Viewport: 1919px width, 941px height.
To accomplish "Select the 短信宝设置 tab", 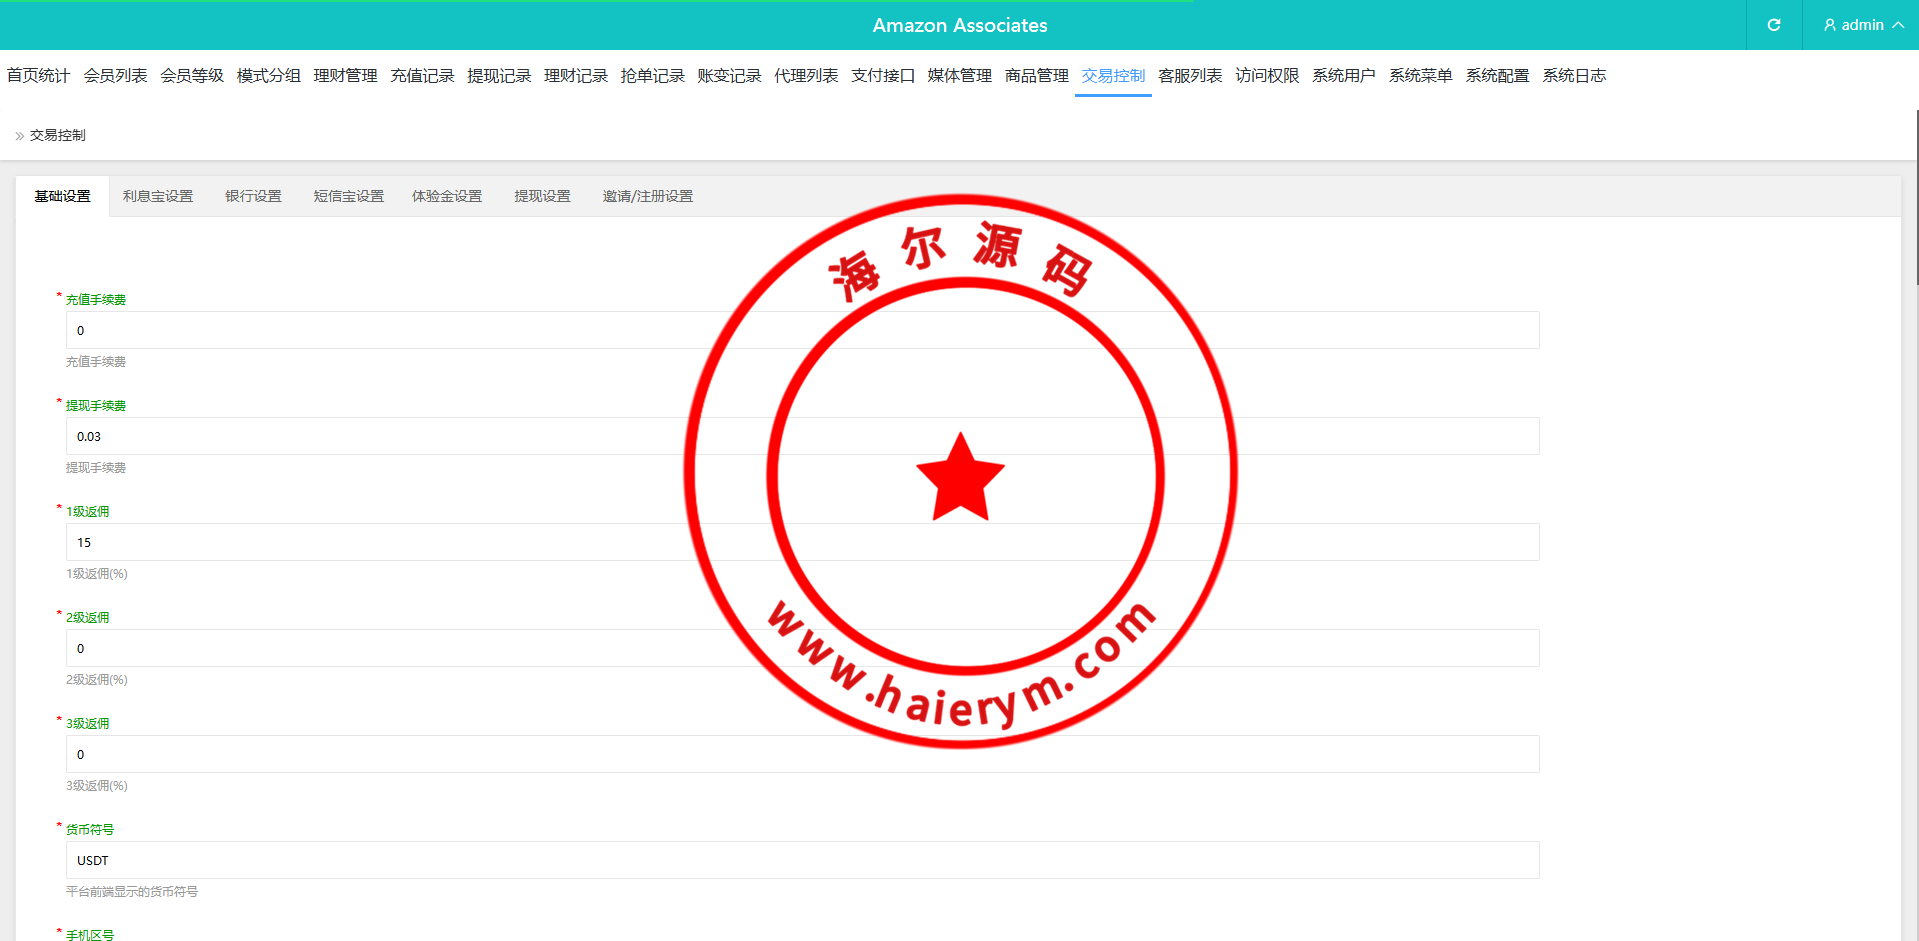I will 348,196.
